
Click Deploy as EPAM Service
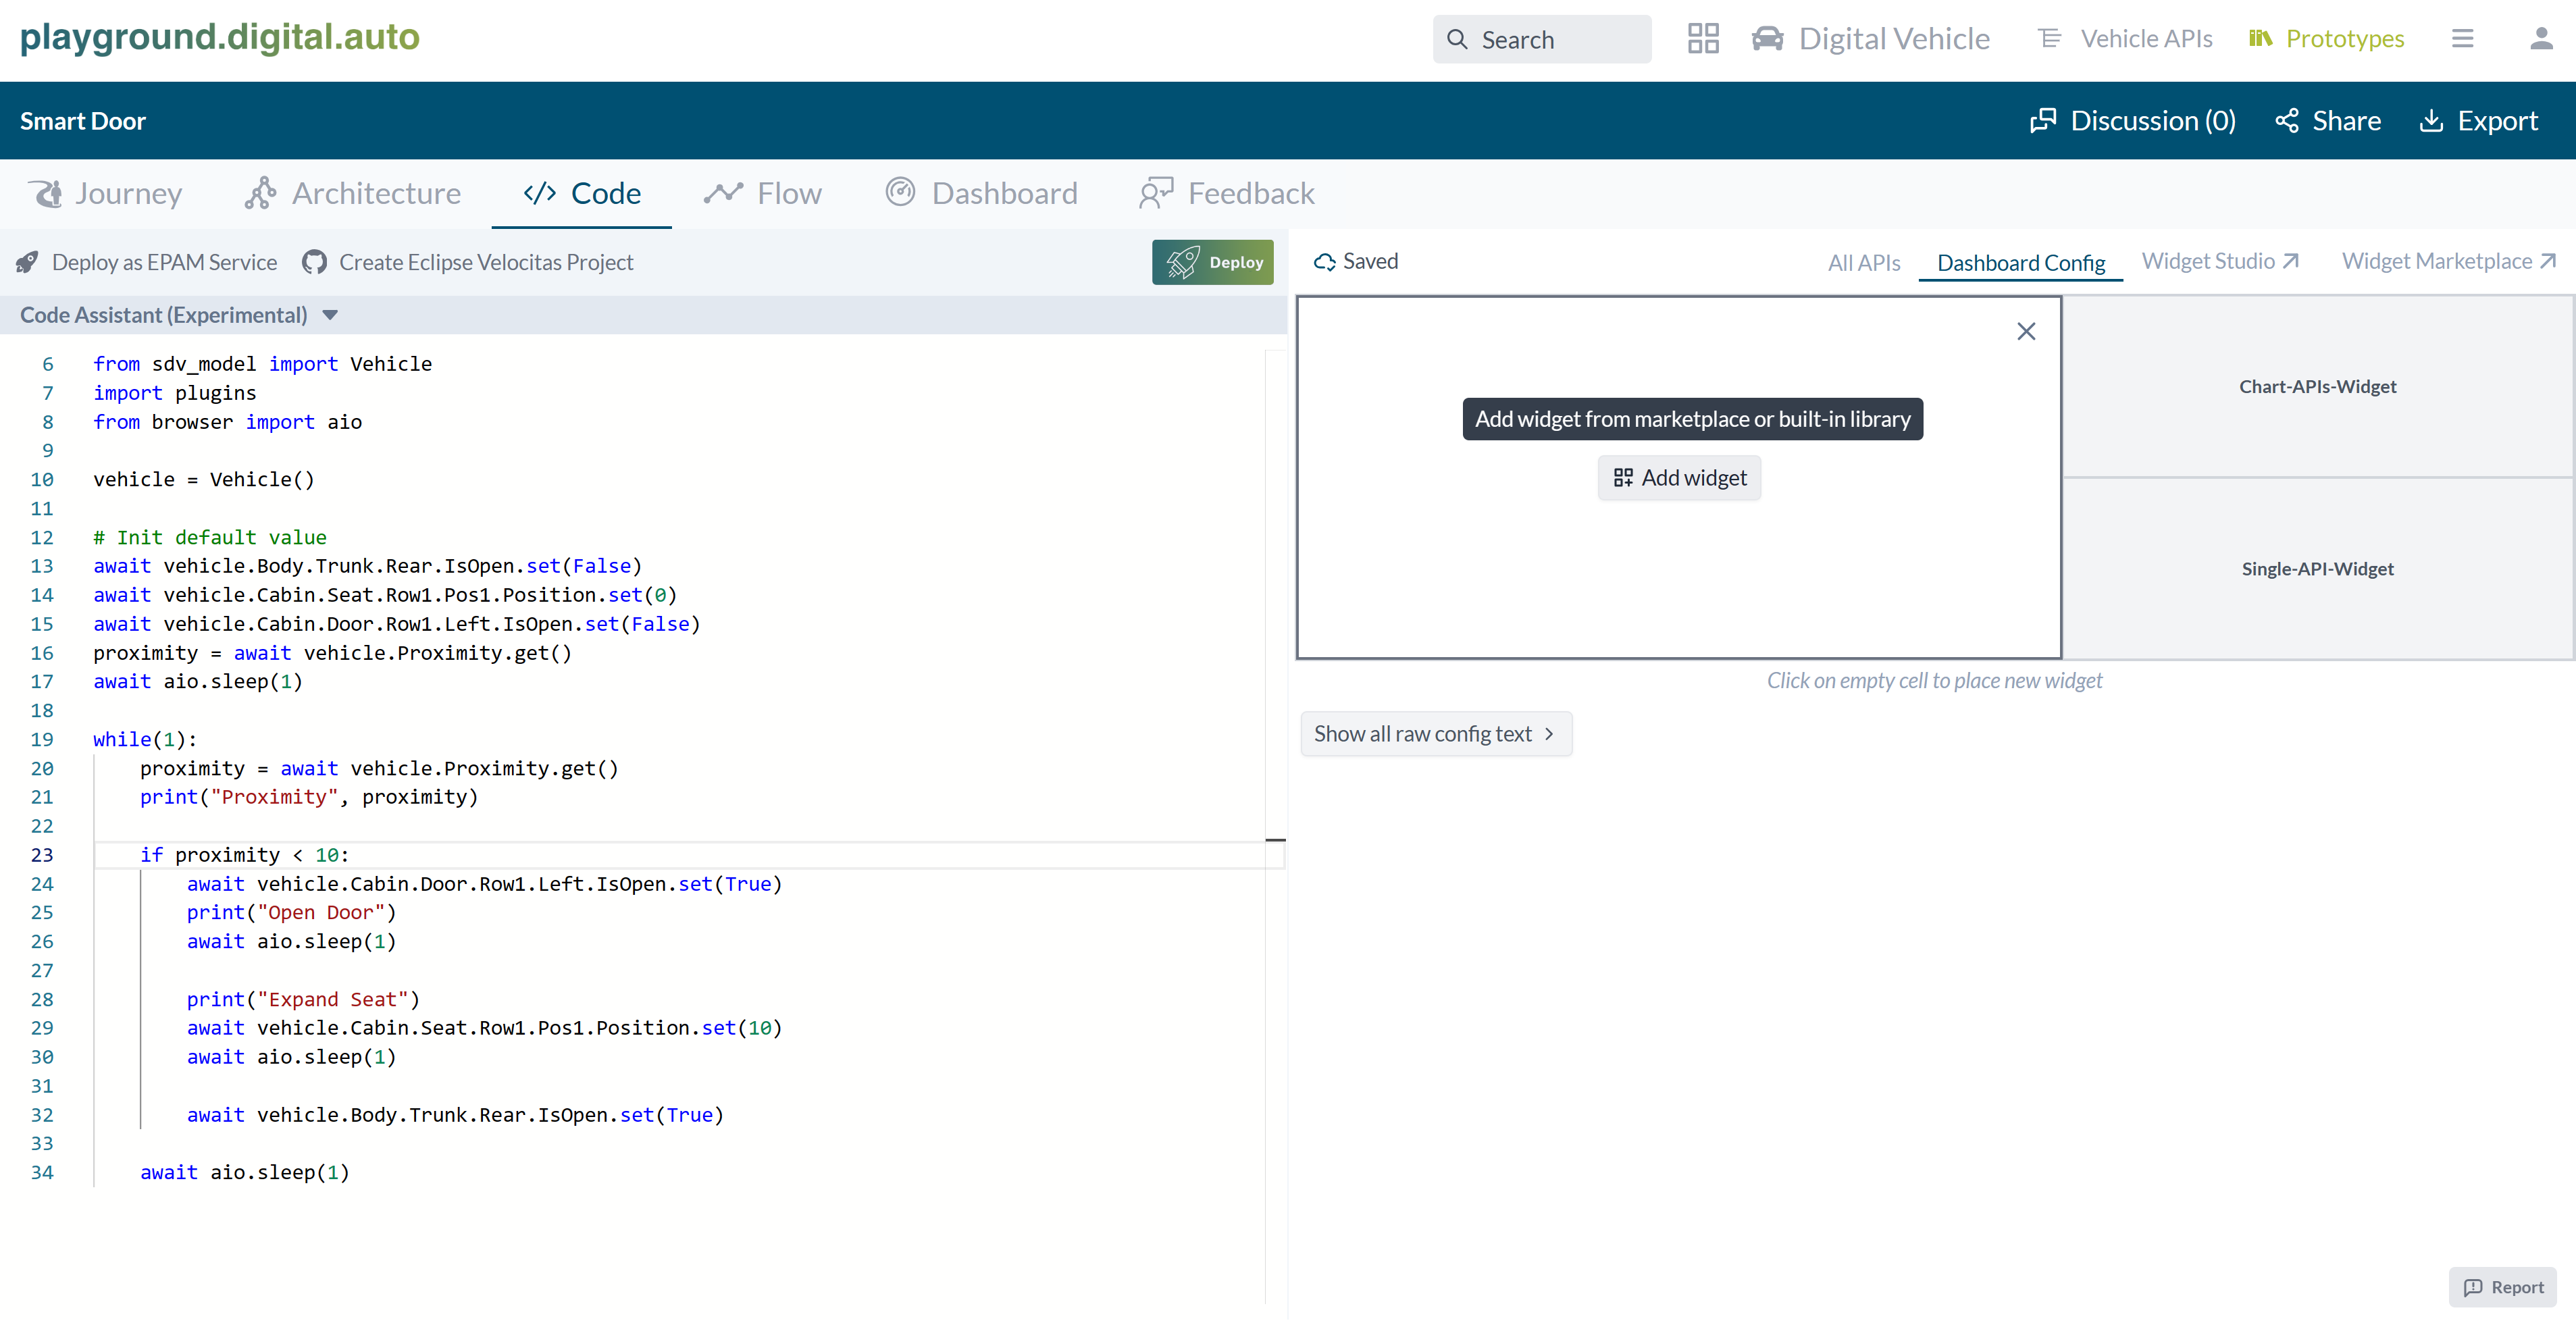pos(147,262)
